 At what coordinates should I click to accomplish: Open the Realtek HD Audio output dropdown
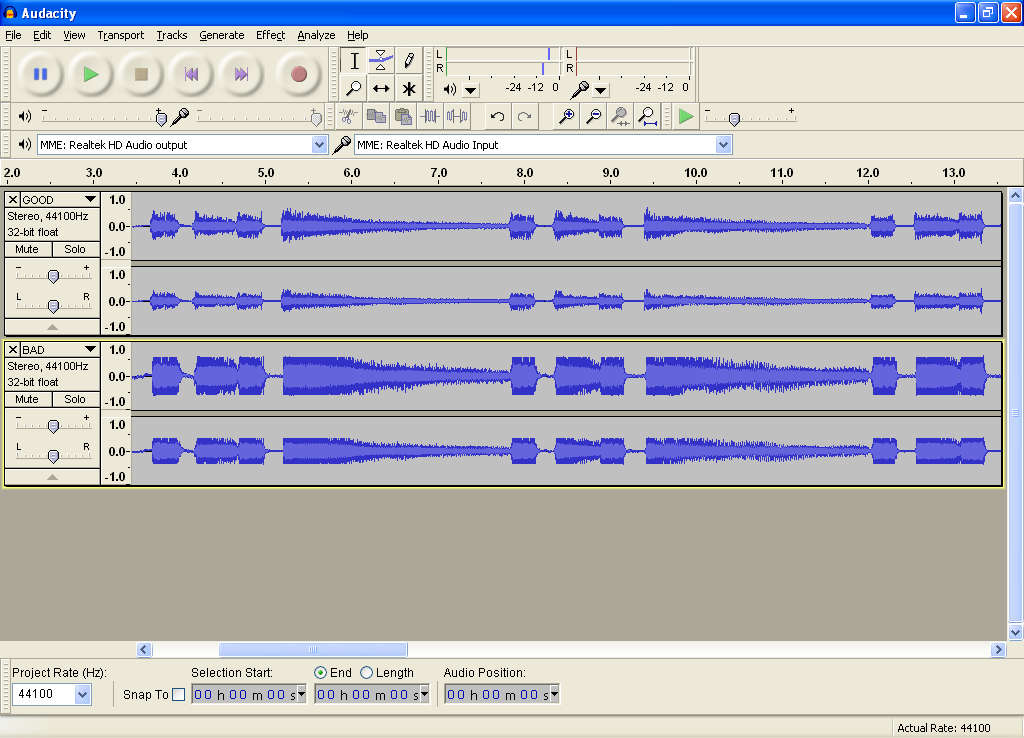coord(319,145)
